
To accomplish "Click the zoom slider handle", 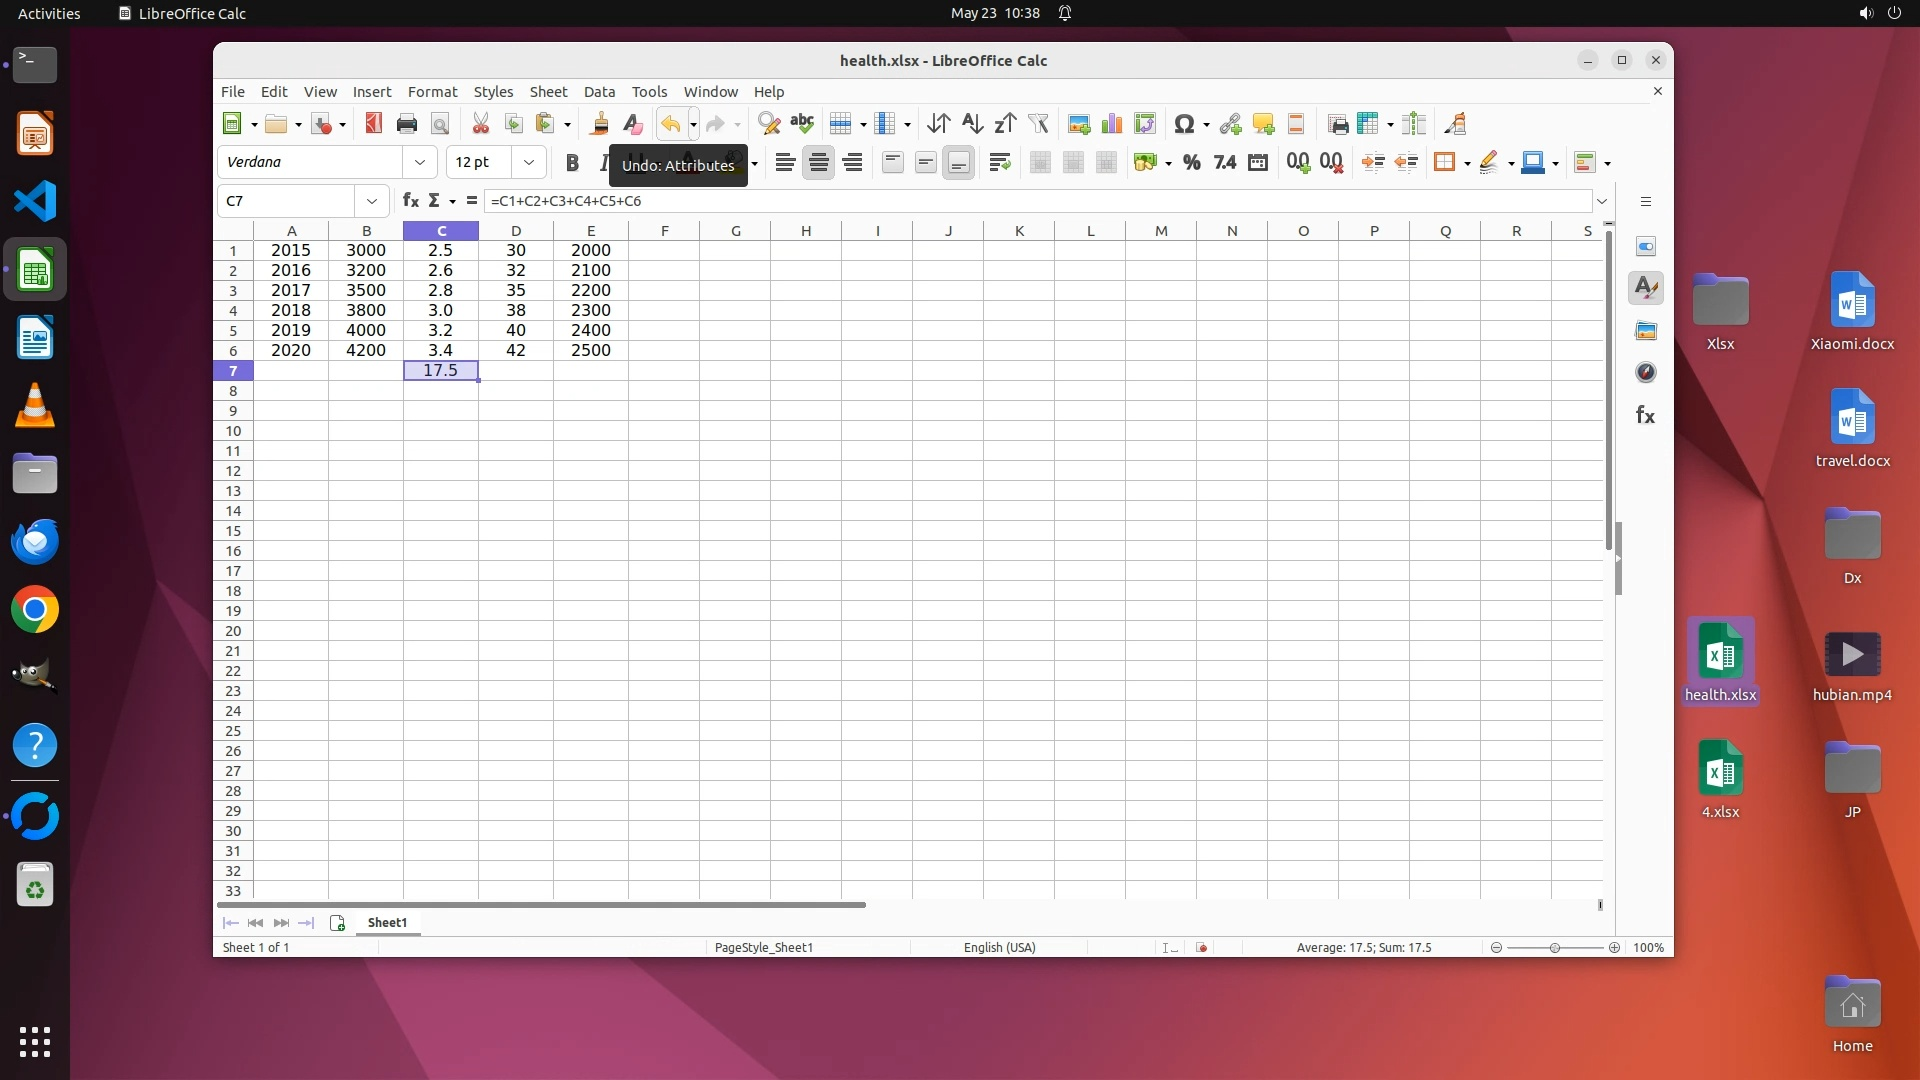I will (x=1554, y=947).
